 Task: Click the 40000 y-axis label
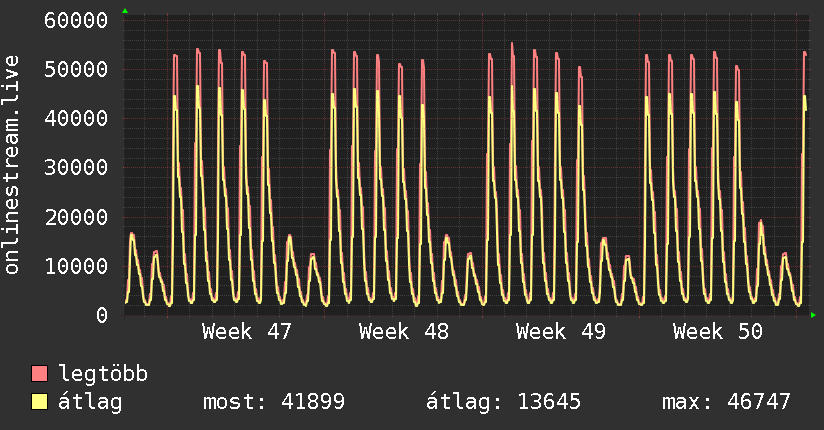(76, 118)
